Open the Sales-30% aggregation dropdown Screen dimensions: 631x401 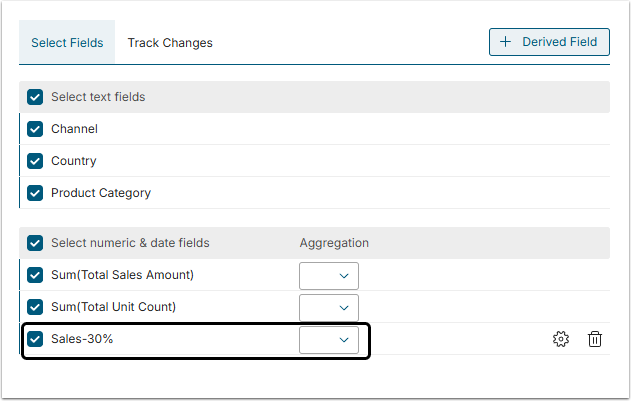click(x=329, y=339)
